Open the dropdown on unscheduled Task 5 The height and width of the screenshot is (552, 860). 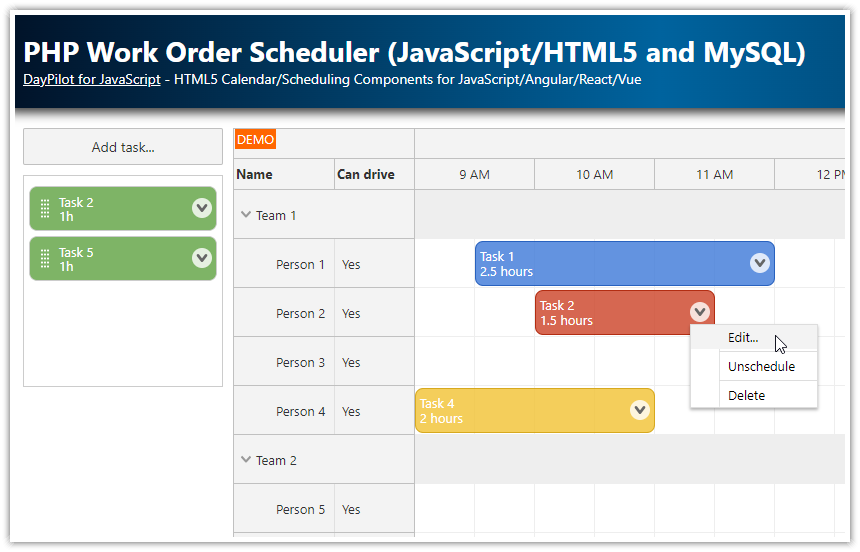click(x=202, y=258)
